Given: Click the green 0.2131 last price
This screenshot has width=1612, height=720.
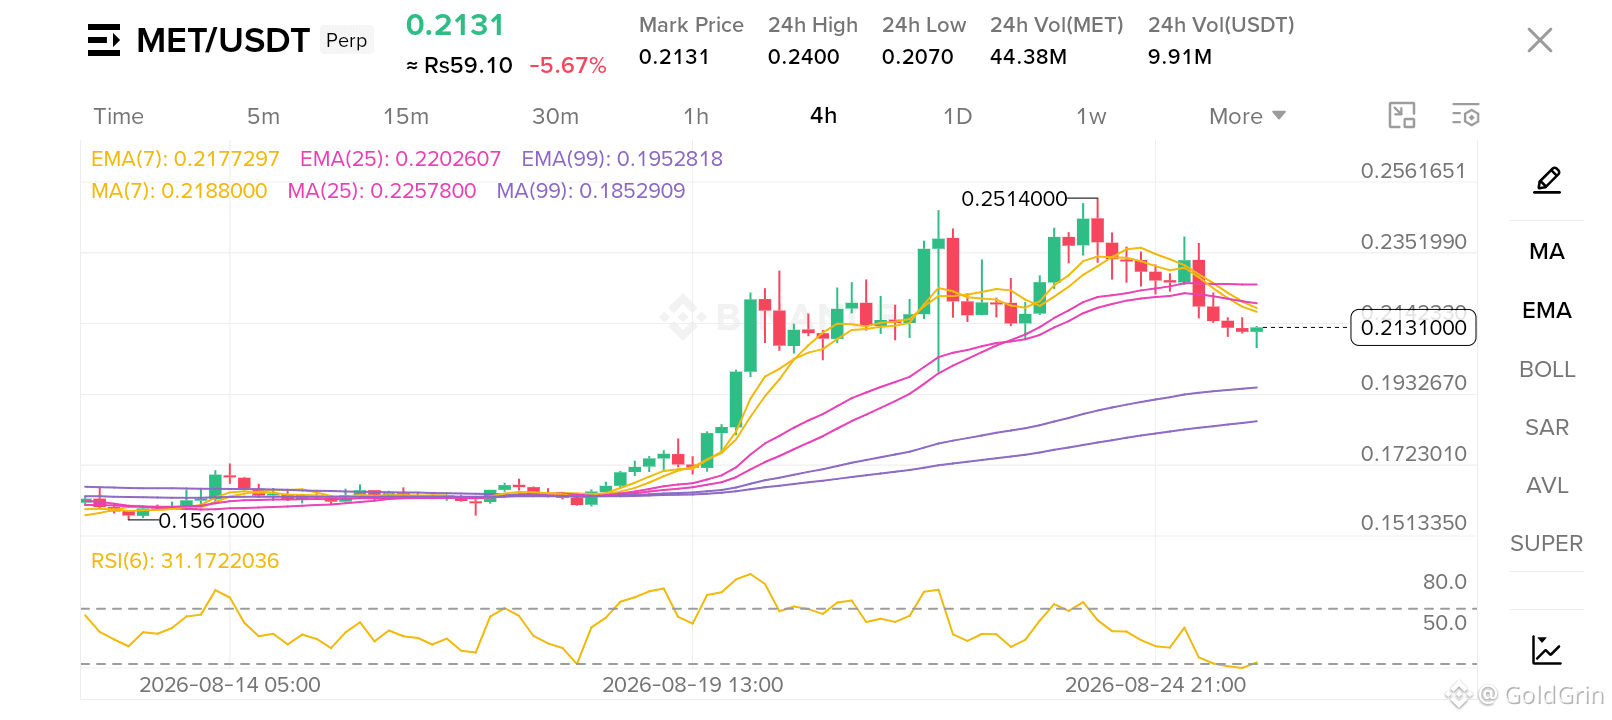Looking at the screenshot, I should coord(455,25).
